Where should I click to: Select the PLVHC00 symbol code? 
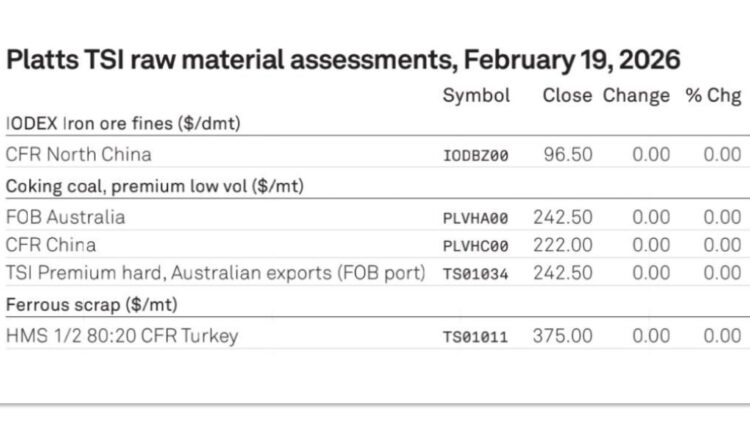(x=475, y=246)
